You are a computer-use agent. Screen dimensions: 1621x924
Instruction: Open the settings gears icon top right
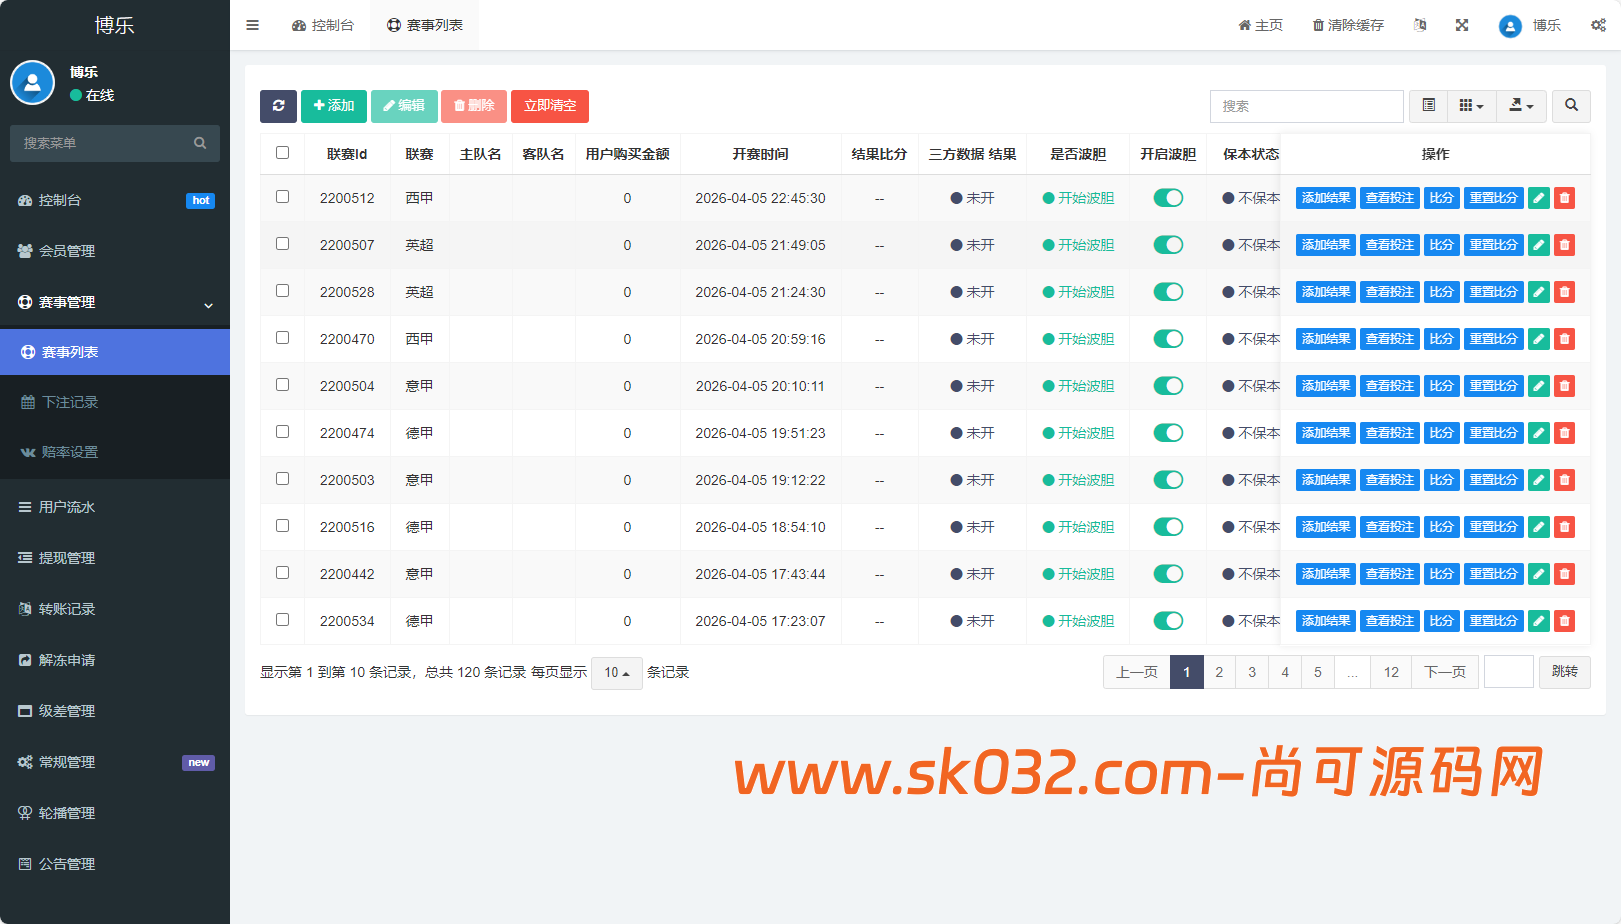point(1598,25)
